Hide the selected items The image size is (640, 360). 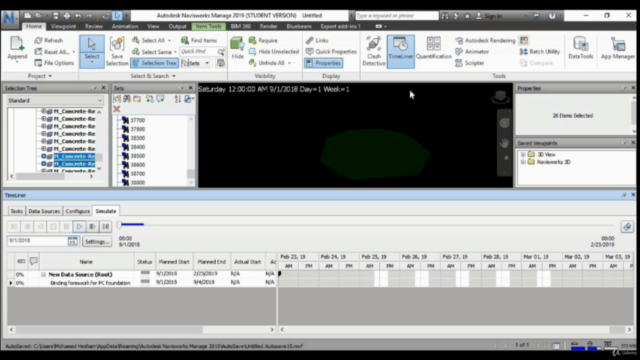(x=237, y=49)
